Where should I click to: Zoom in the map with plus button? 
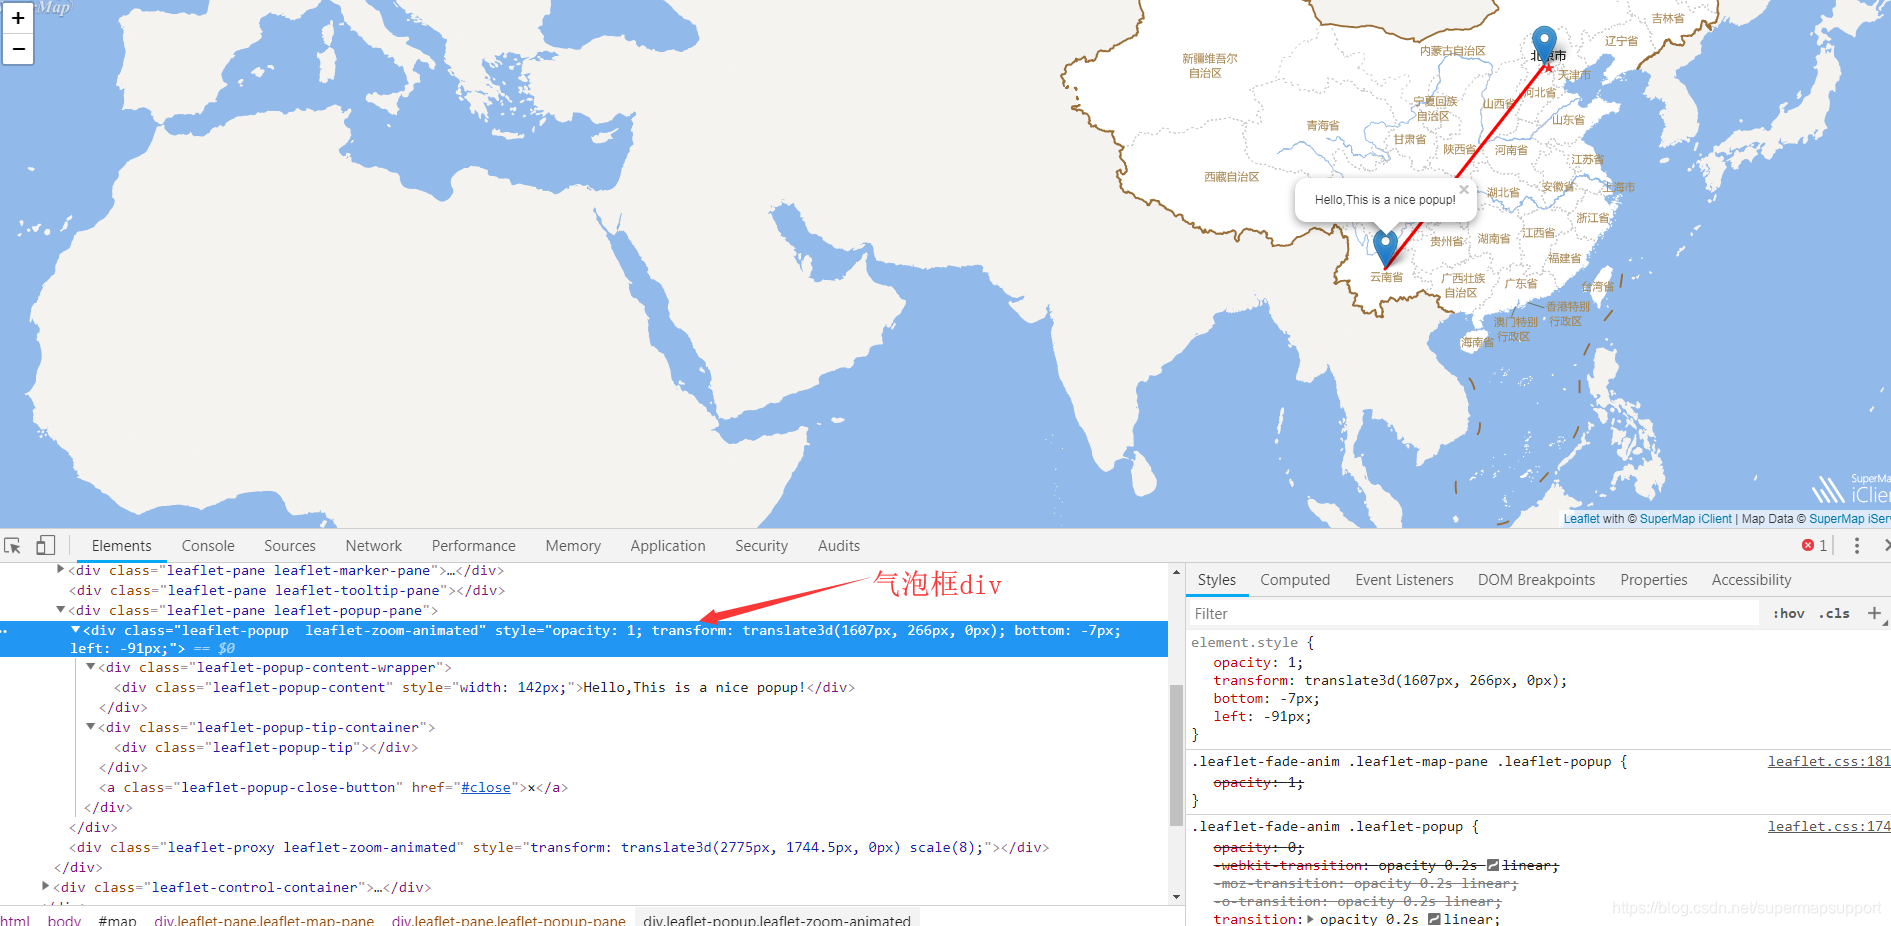click(18, 18)
